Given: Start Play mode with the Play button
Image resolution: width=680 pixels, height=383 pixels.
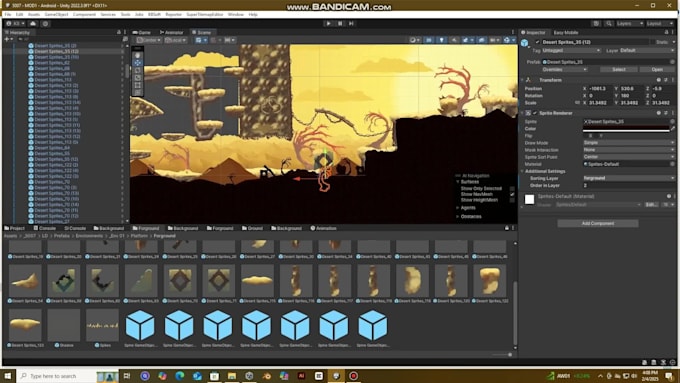Looking at the screenshot, I should 328,23.
